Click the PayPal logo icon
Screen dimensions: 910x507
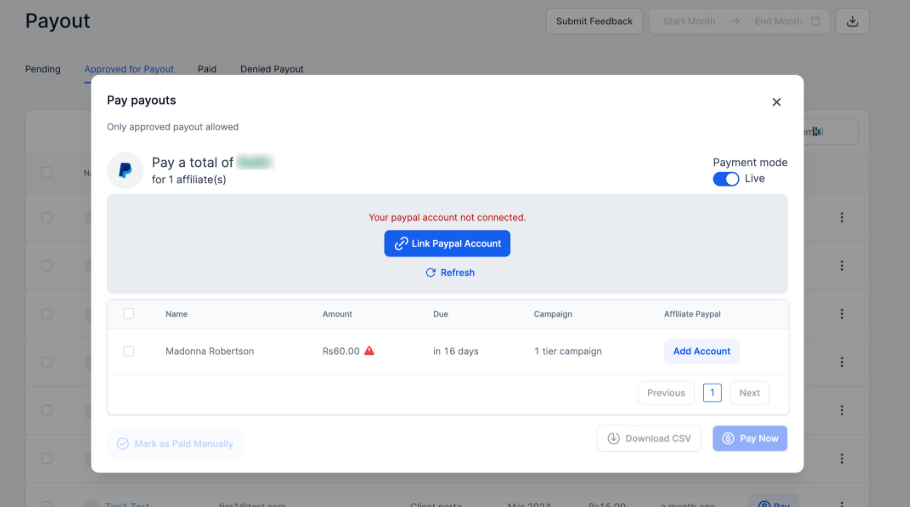[x=125, y=171]
